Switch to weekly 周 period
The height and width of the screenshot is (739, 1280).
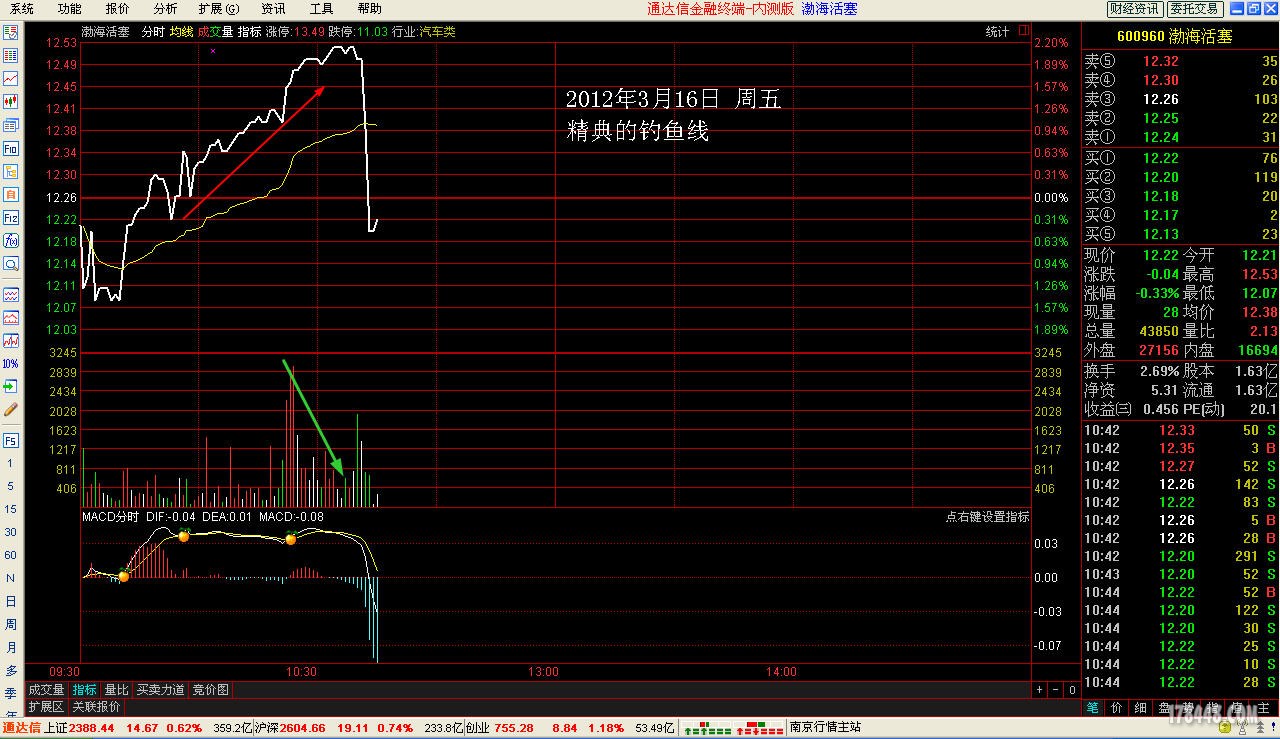(x=11, y=624)
